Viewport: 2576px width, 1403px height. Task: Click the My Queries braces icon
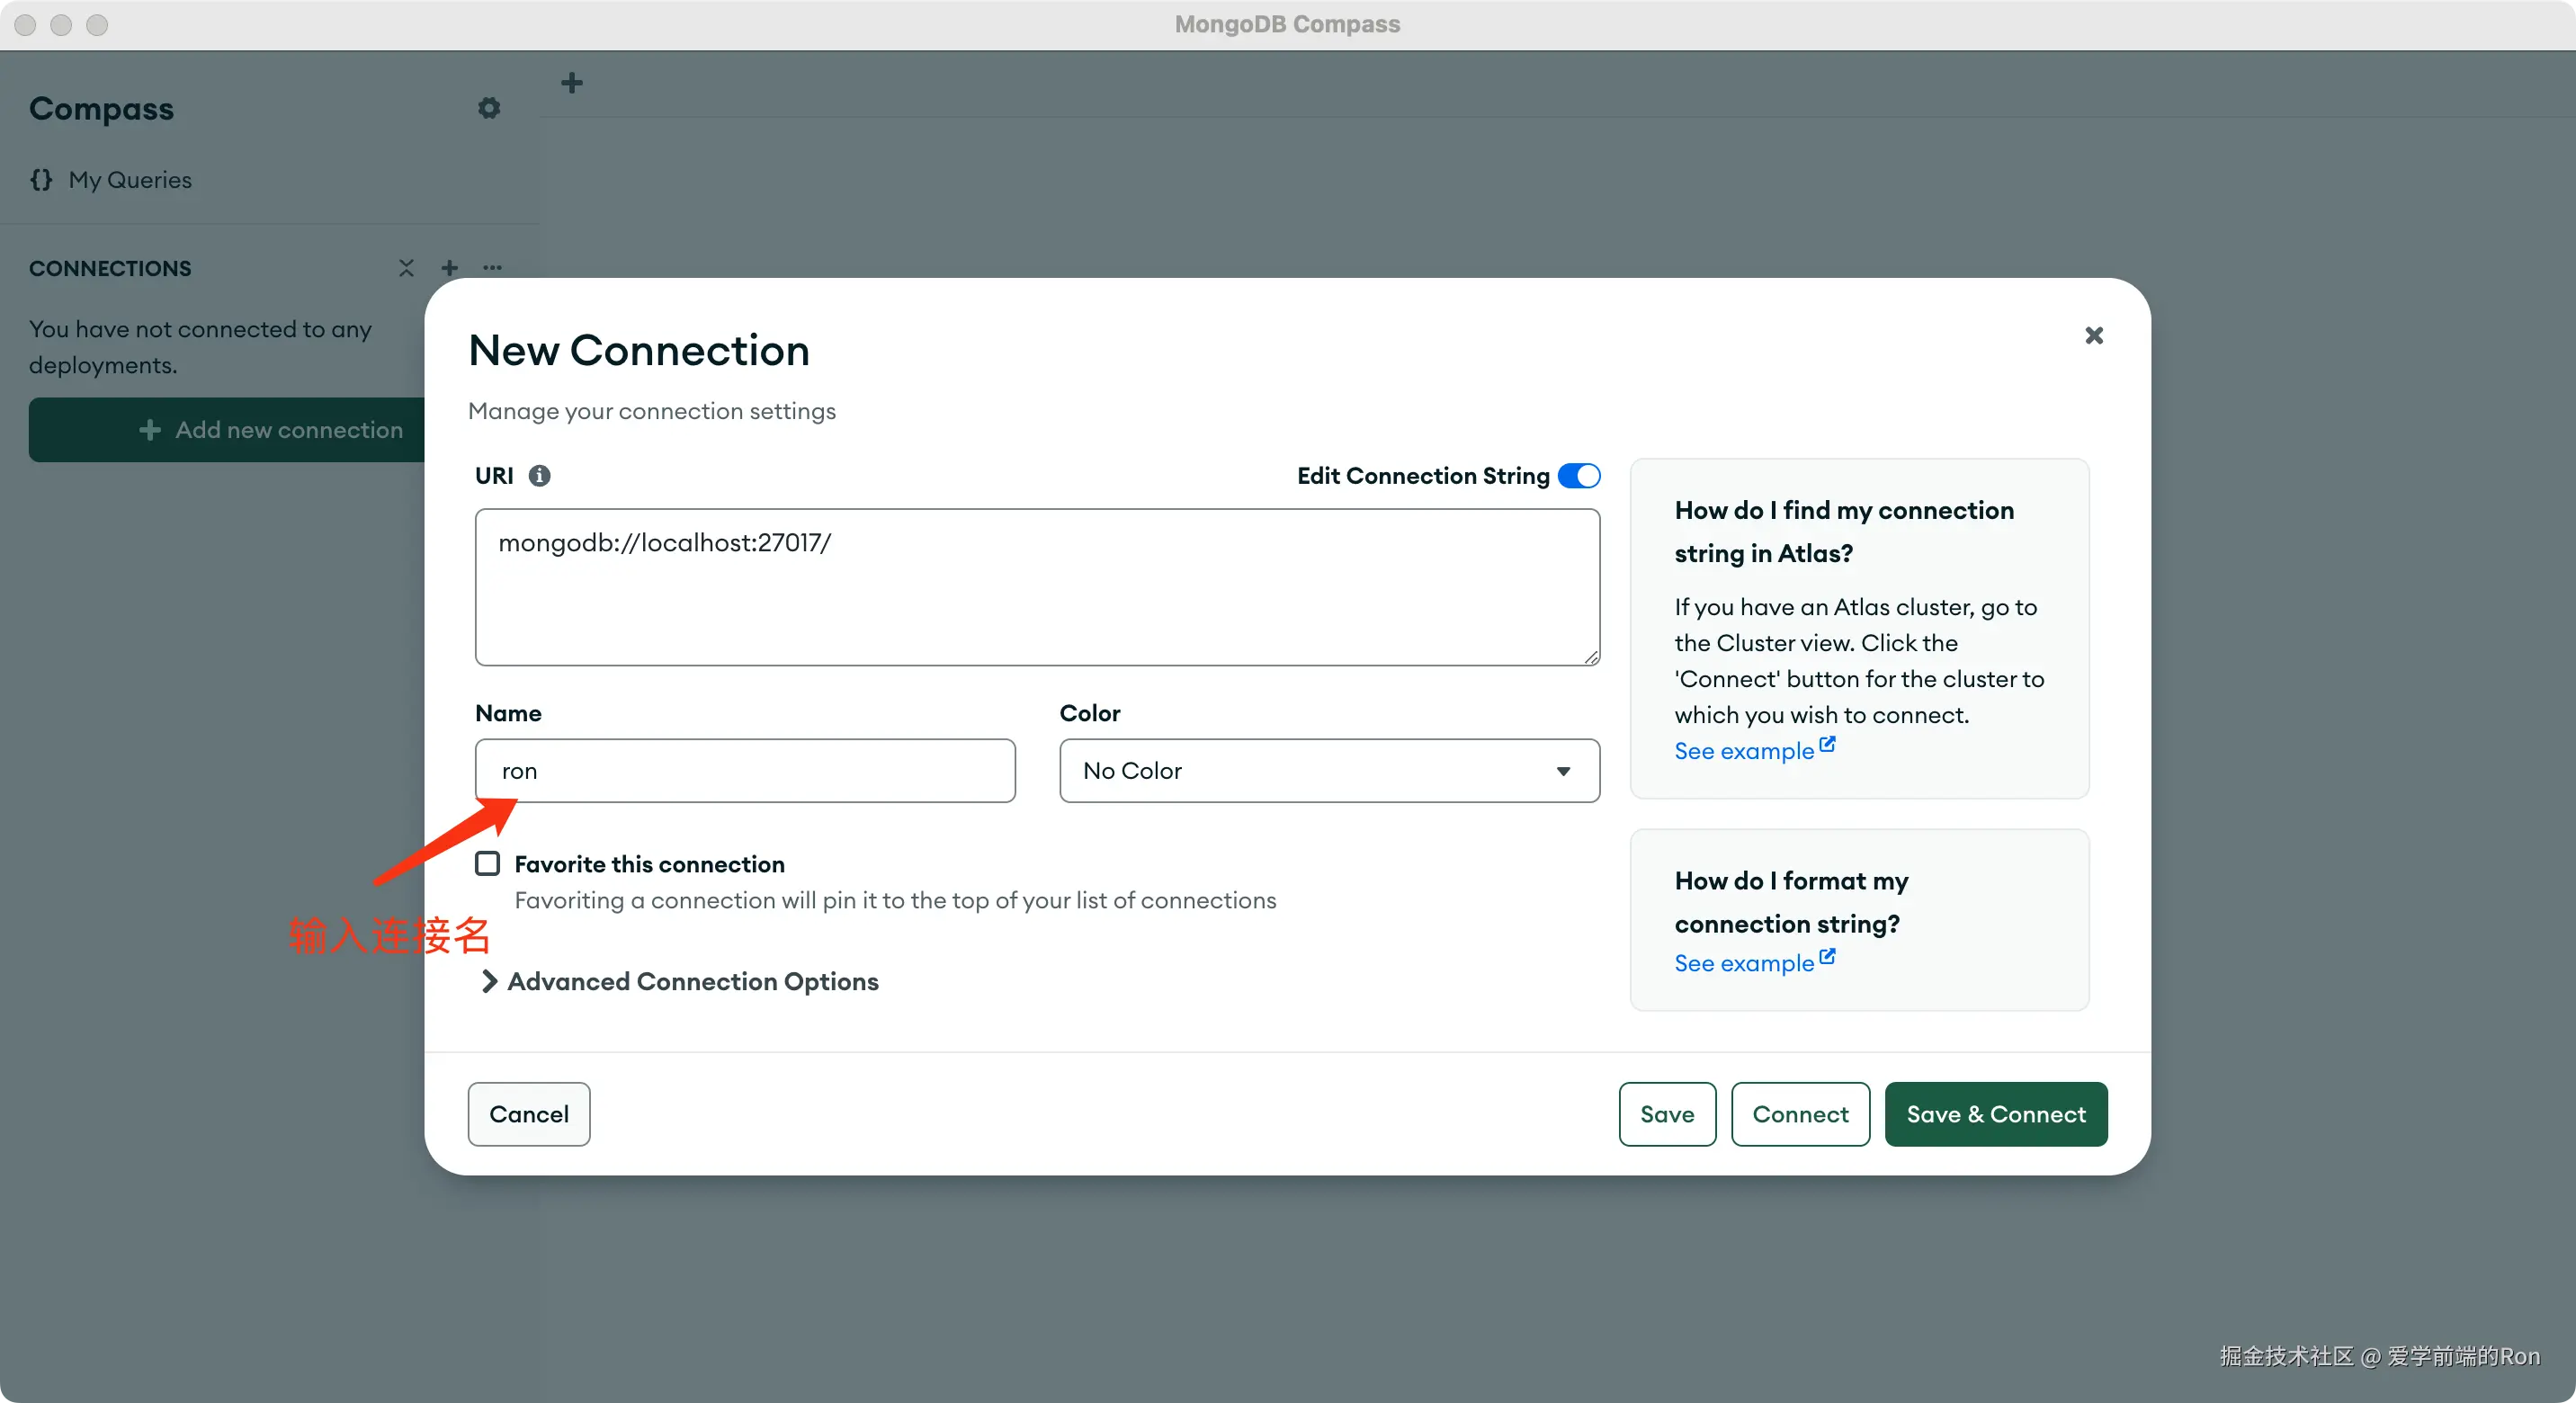pyautogui.click(x=41, y=180)
